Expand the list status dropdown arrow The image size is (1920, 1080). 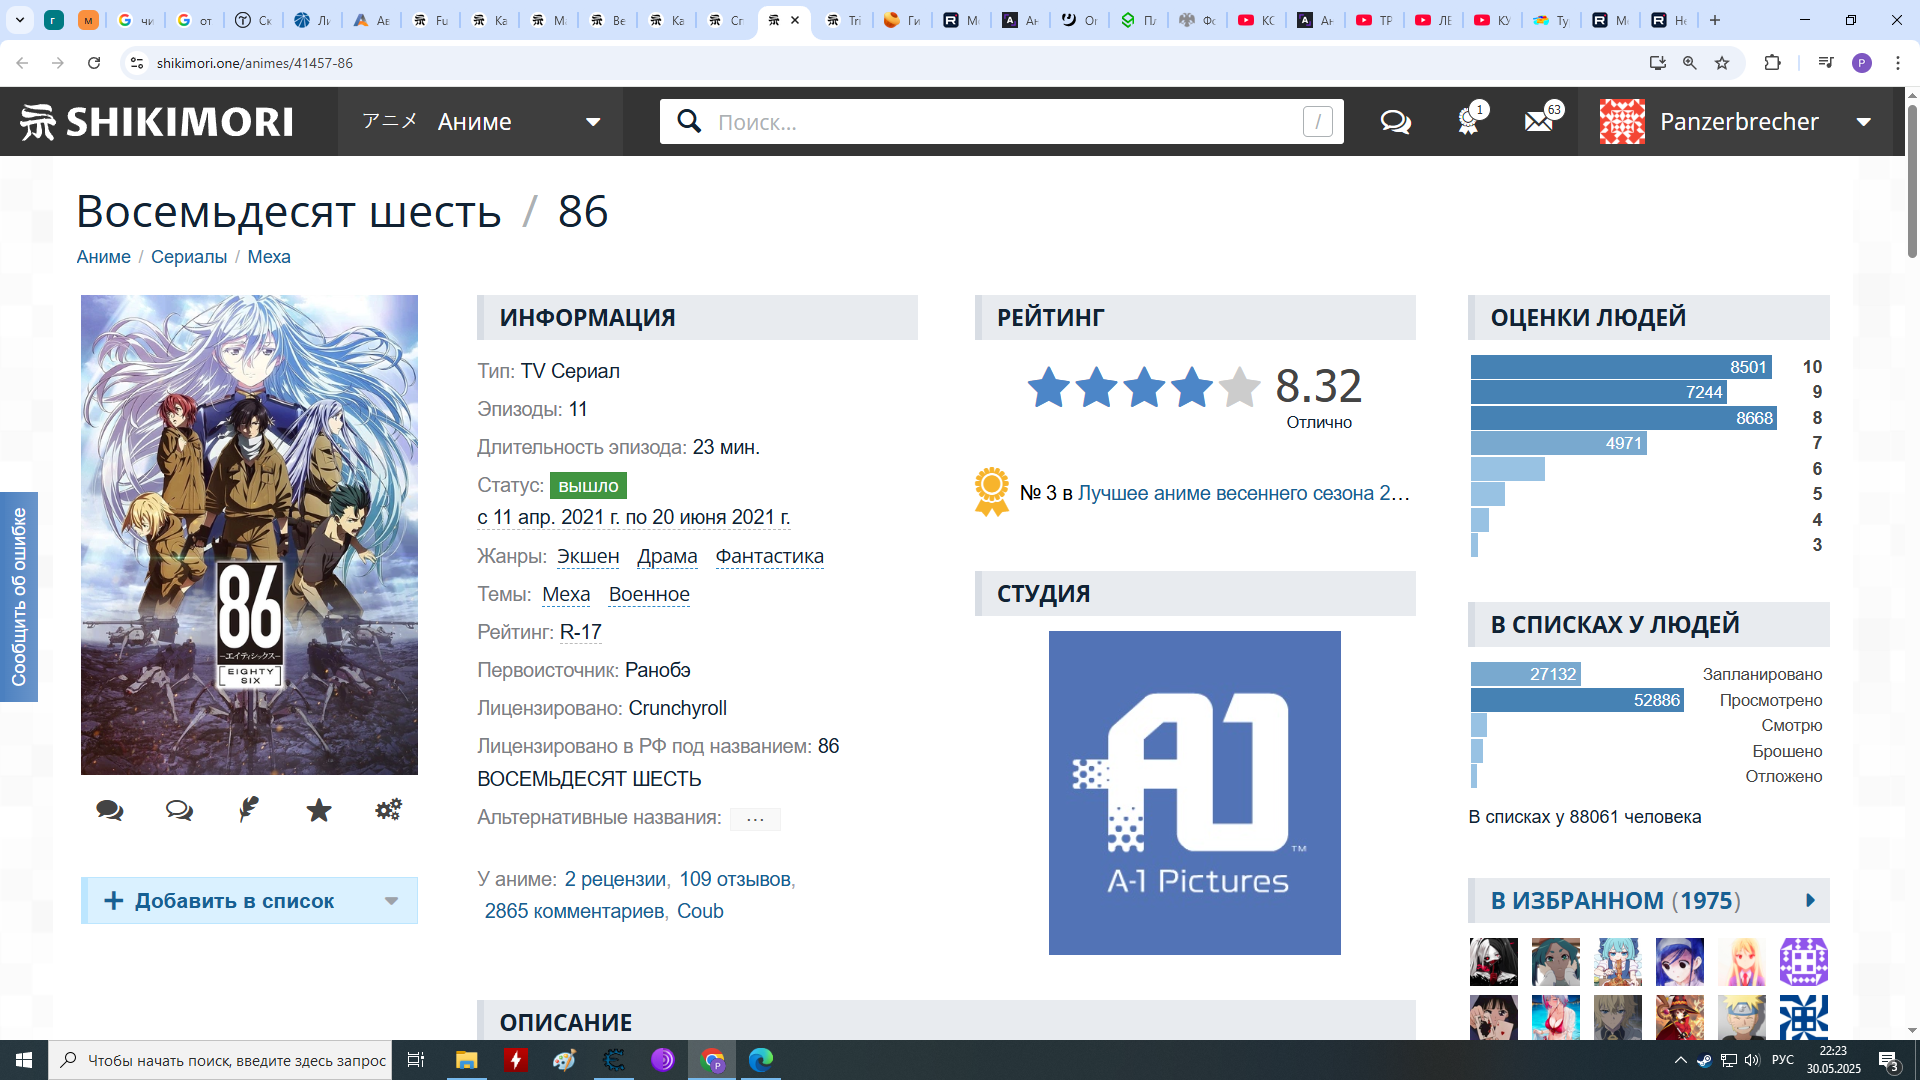coord(391,901)
